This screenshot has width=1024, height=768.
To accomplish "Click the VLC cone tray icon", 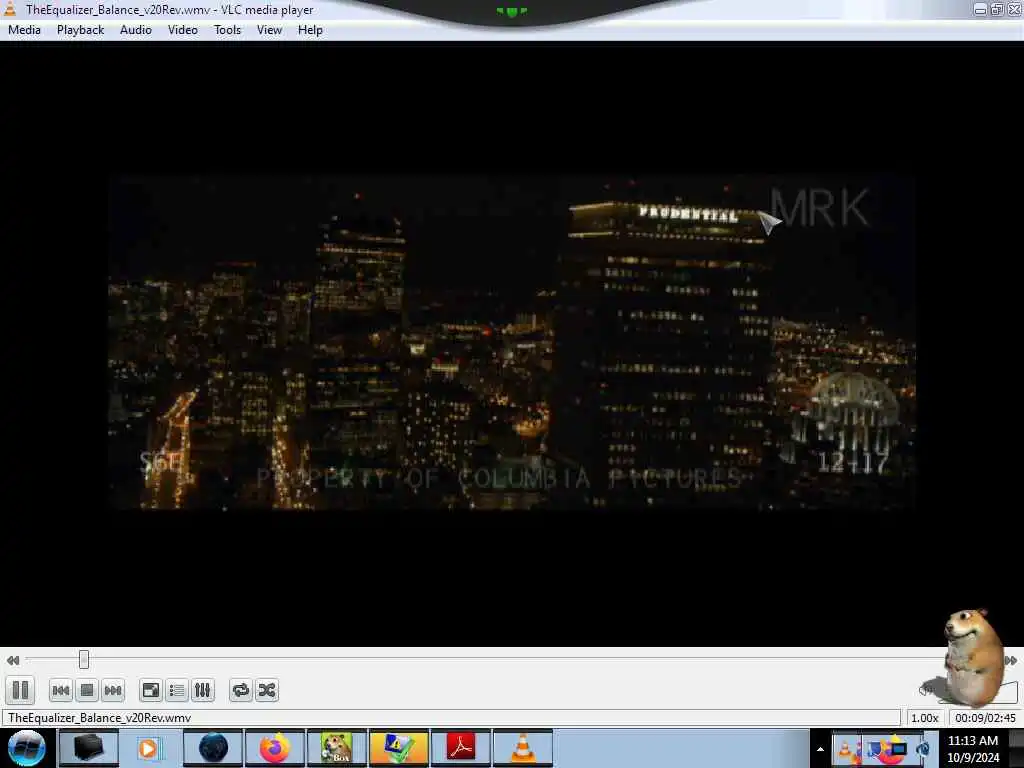I will pos(845,749).
